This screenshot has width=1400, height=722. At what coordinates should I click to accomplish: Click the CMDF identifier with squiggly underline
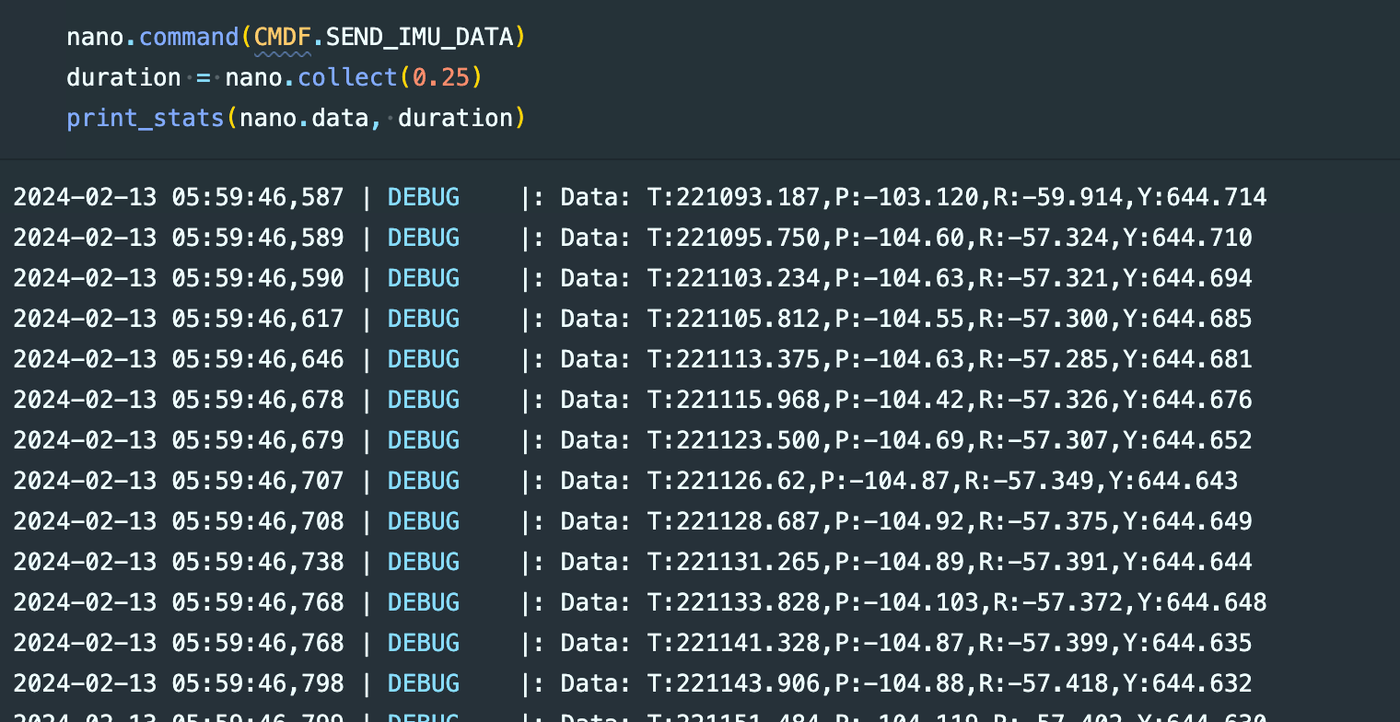point(282,37)
